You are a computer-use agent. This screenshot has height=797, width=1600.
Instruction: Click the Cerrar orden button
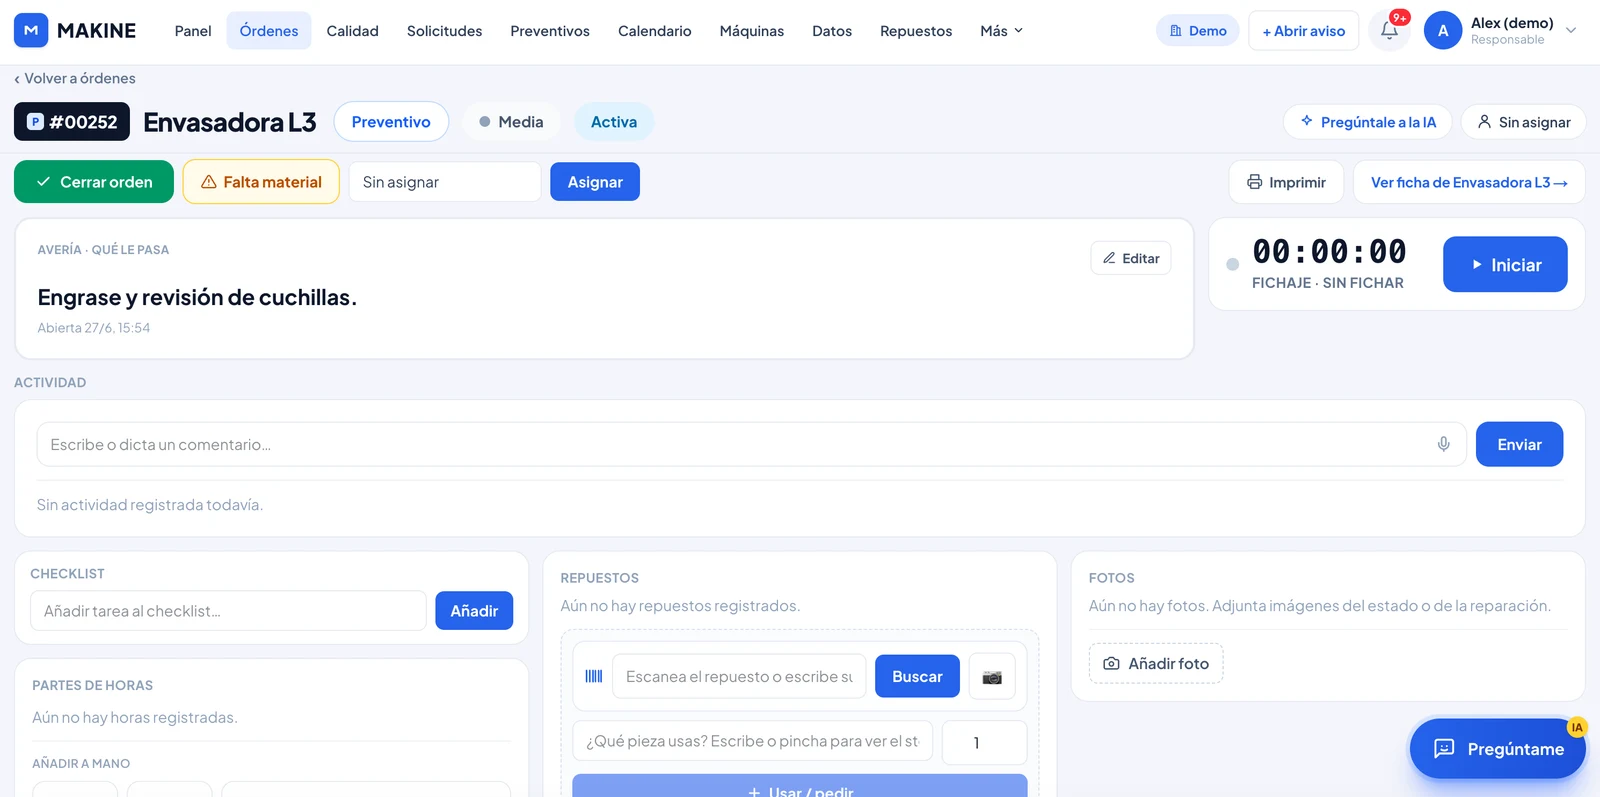(x=94, y=182)
